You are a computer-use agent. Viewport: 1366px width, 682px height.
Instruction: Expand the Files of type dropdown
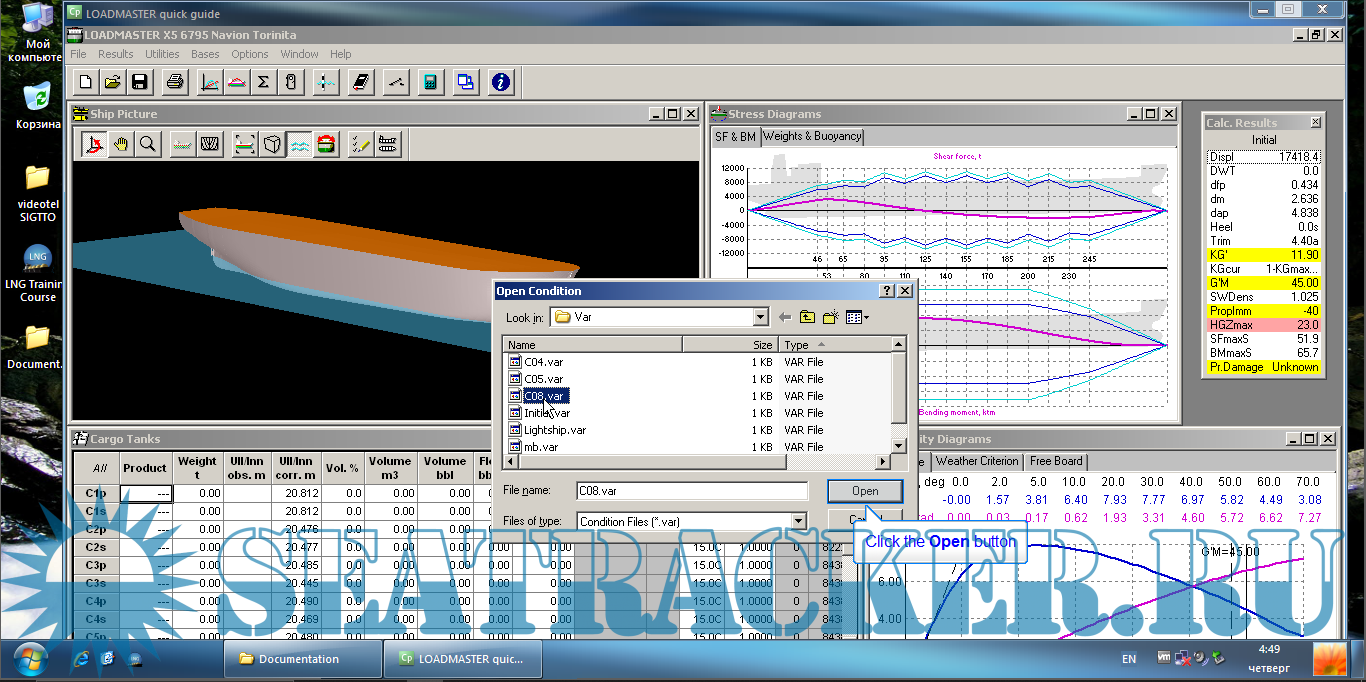tap(798, 521)
